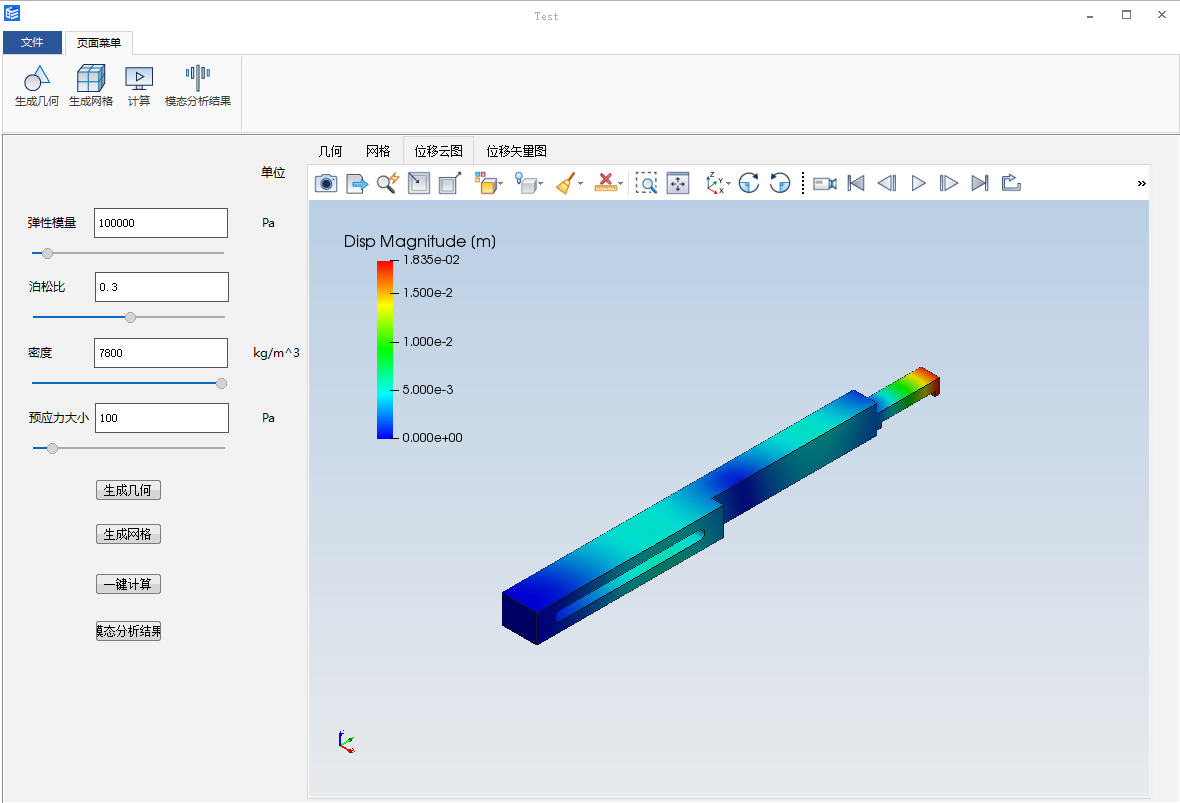Rotate view clockwise icon
Viewport: 1180px width, 803px height.
[x=749, y=183]
